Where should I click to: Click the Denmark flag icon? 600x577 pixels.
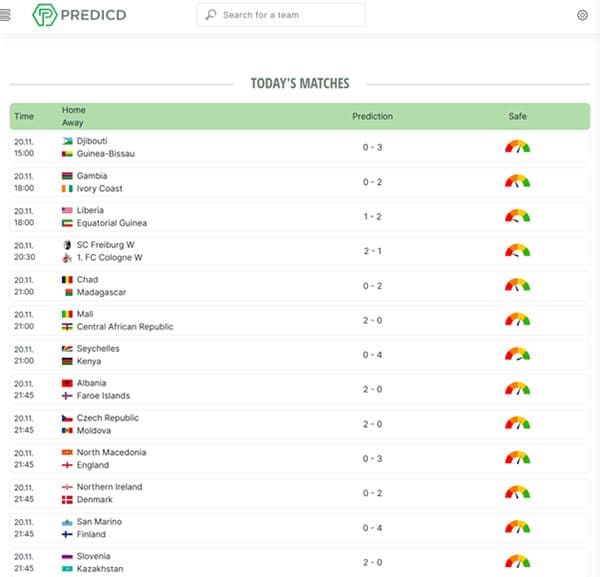(x=67, y=500)
